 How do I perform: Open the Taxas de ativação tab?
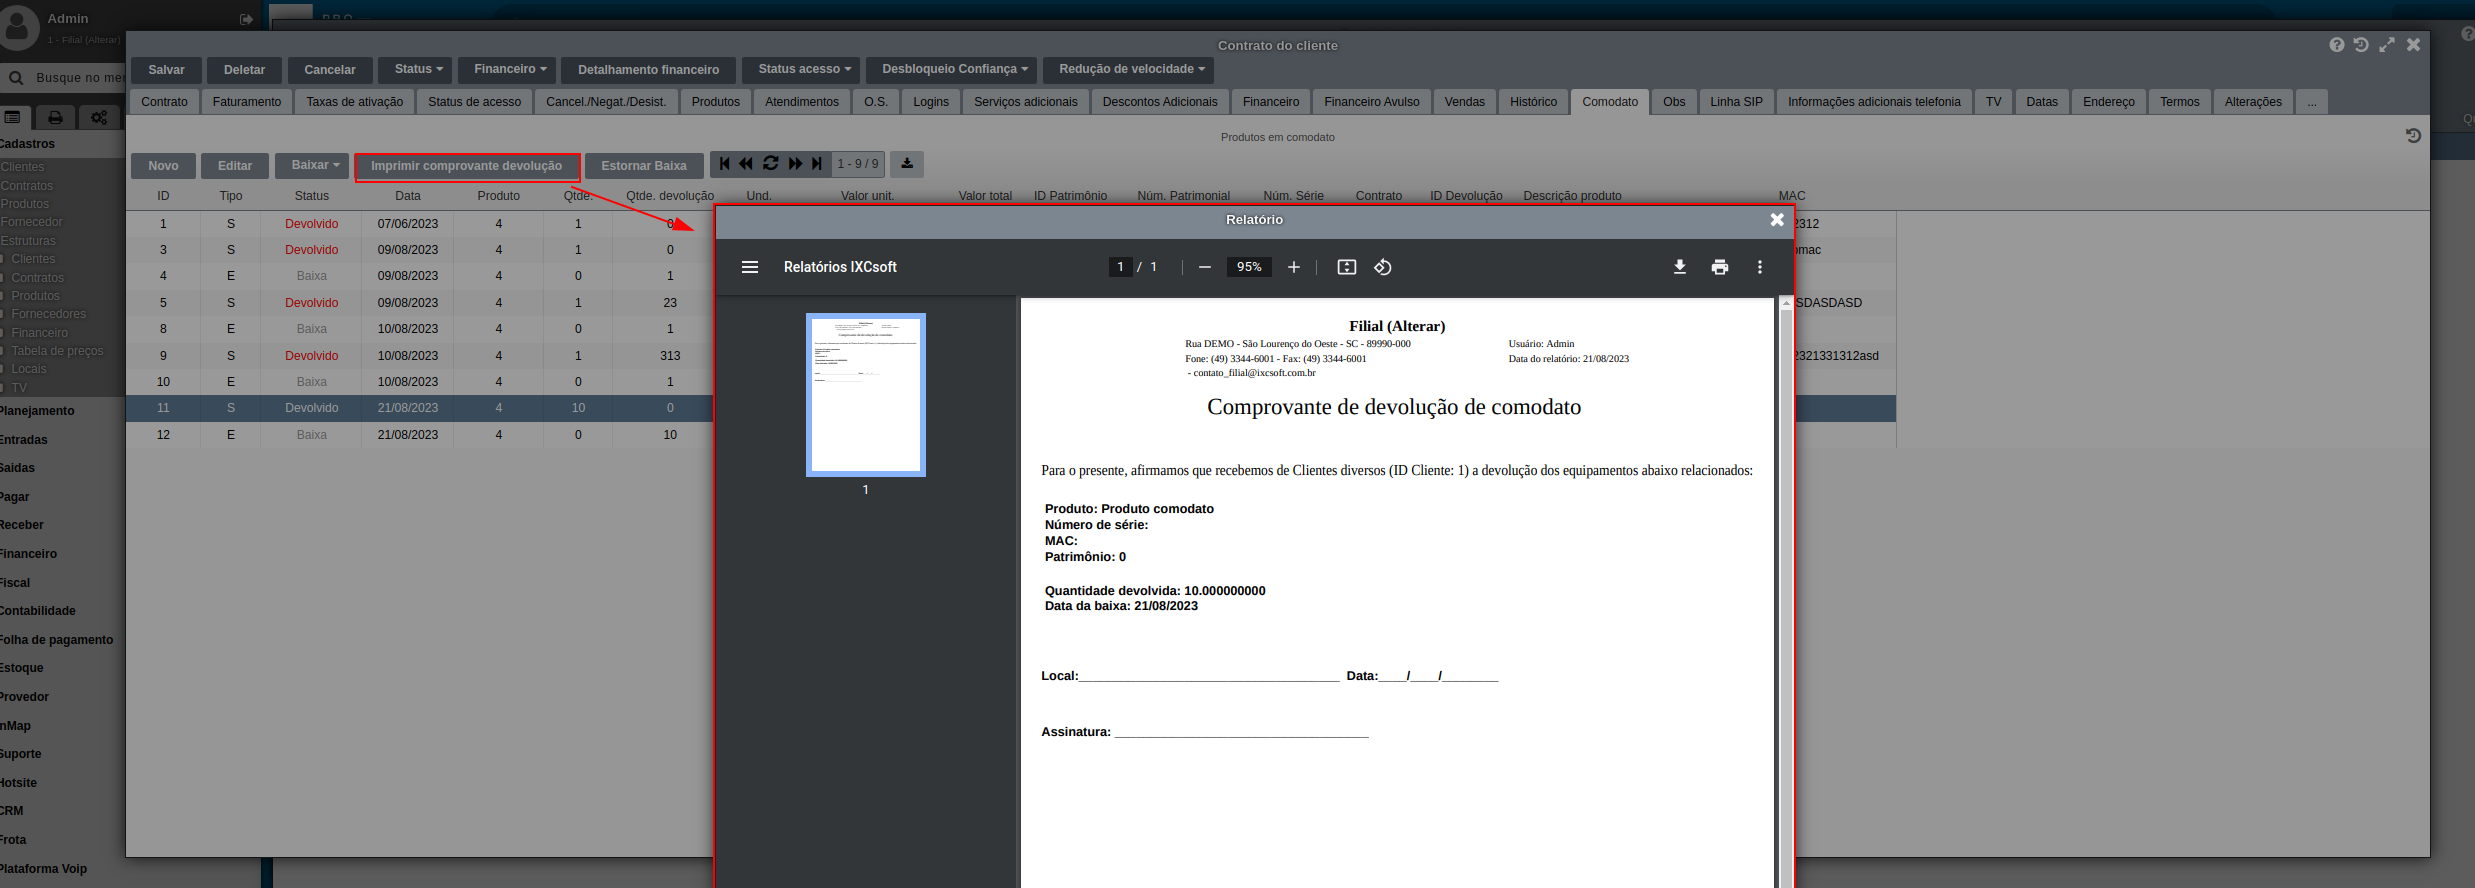tap(355, 102)
